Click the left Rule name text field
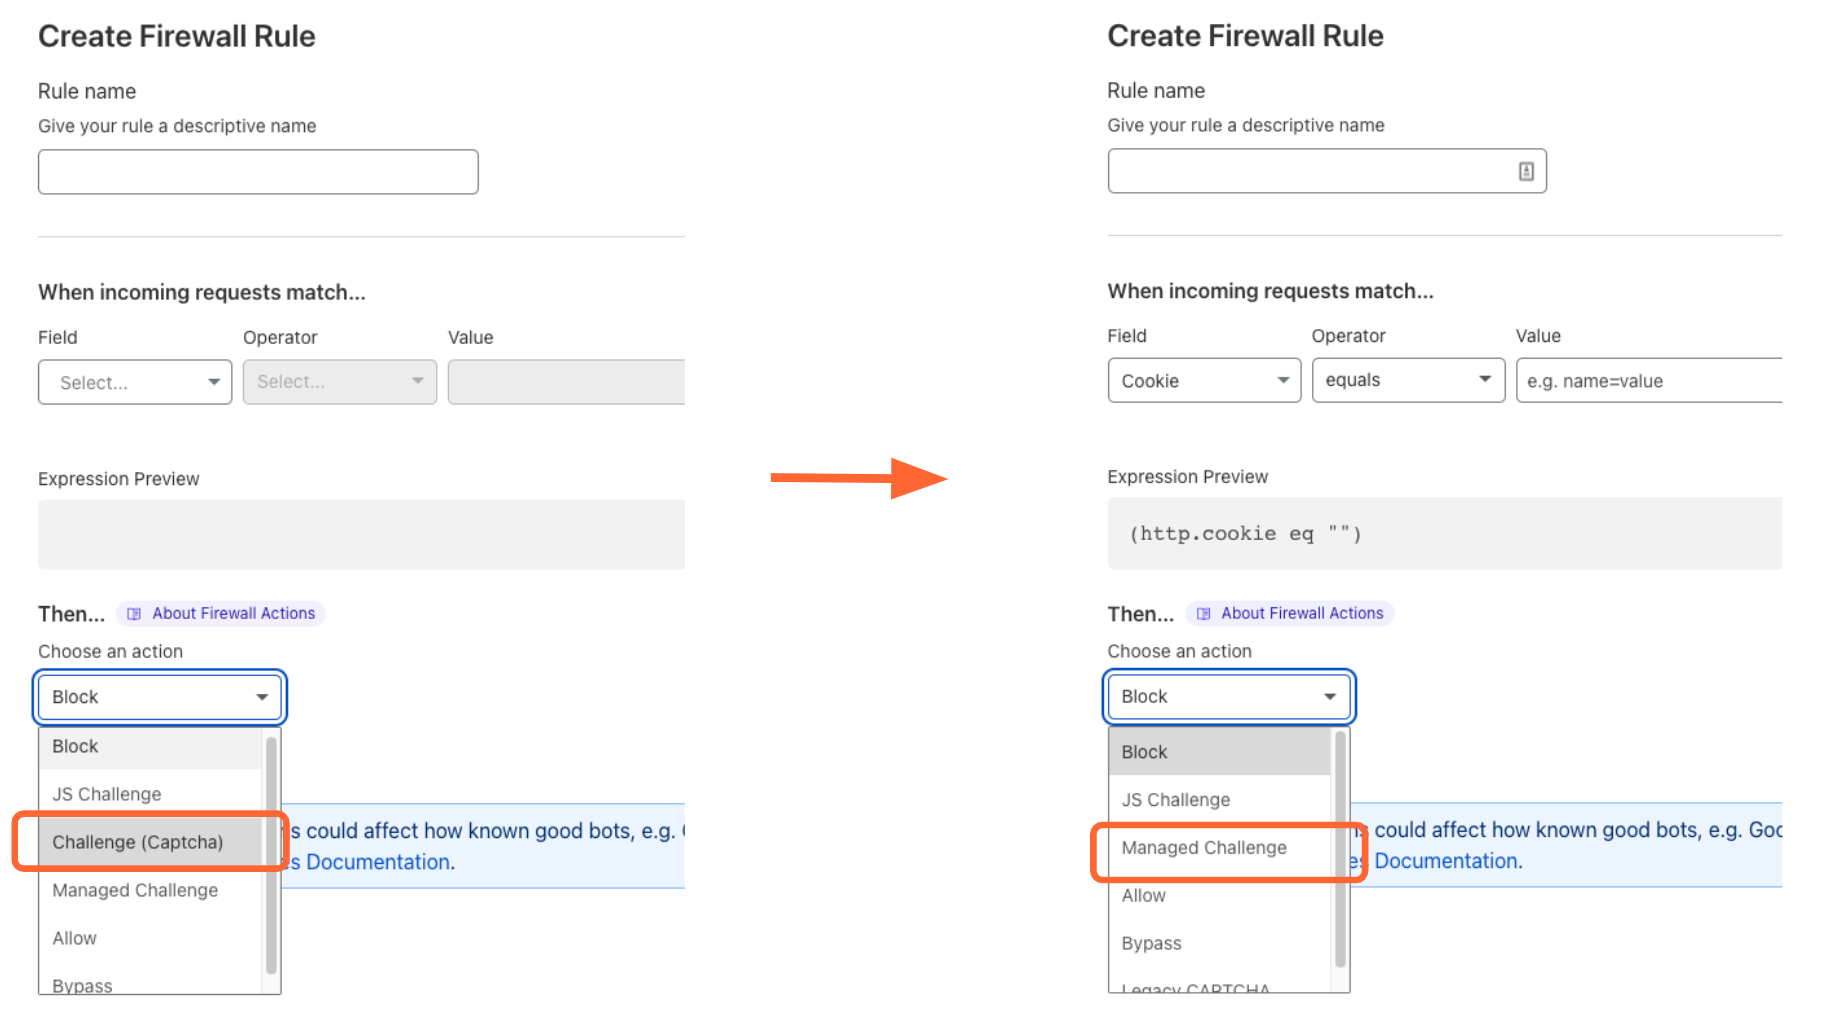The image size is (1834, 1024). pyautogui.click(x=258, y=172)
